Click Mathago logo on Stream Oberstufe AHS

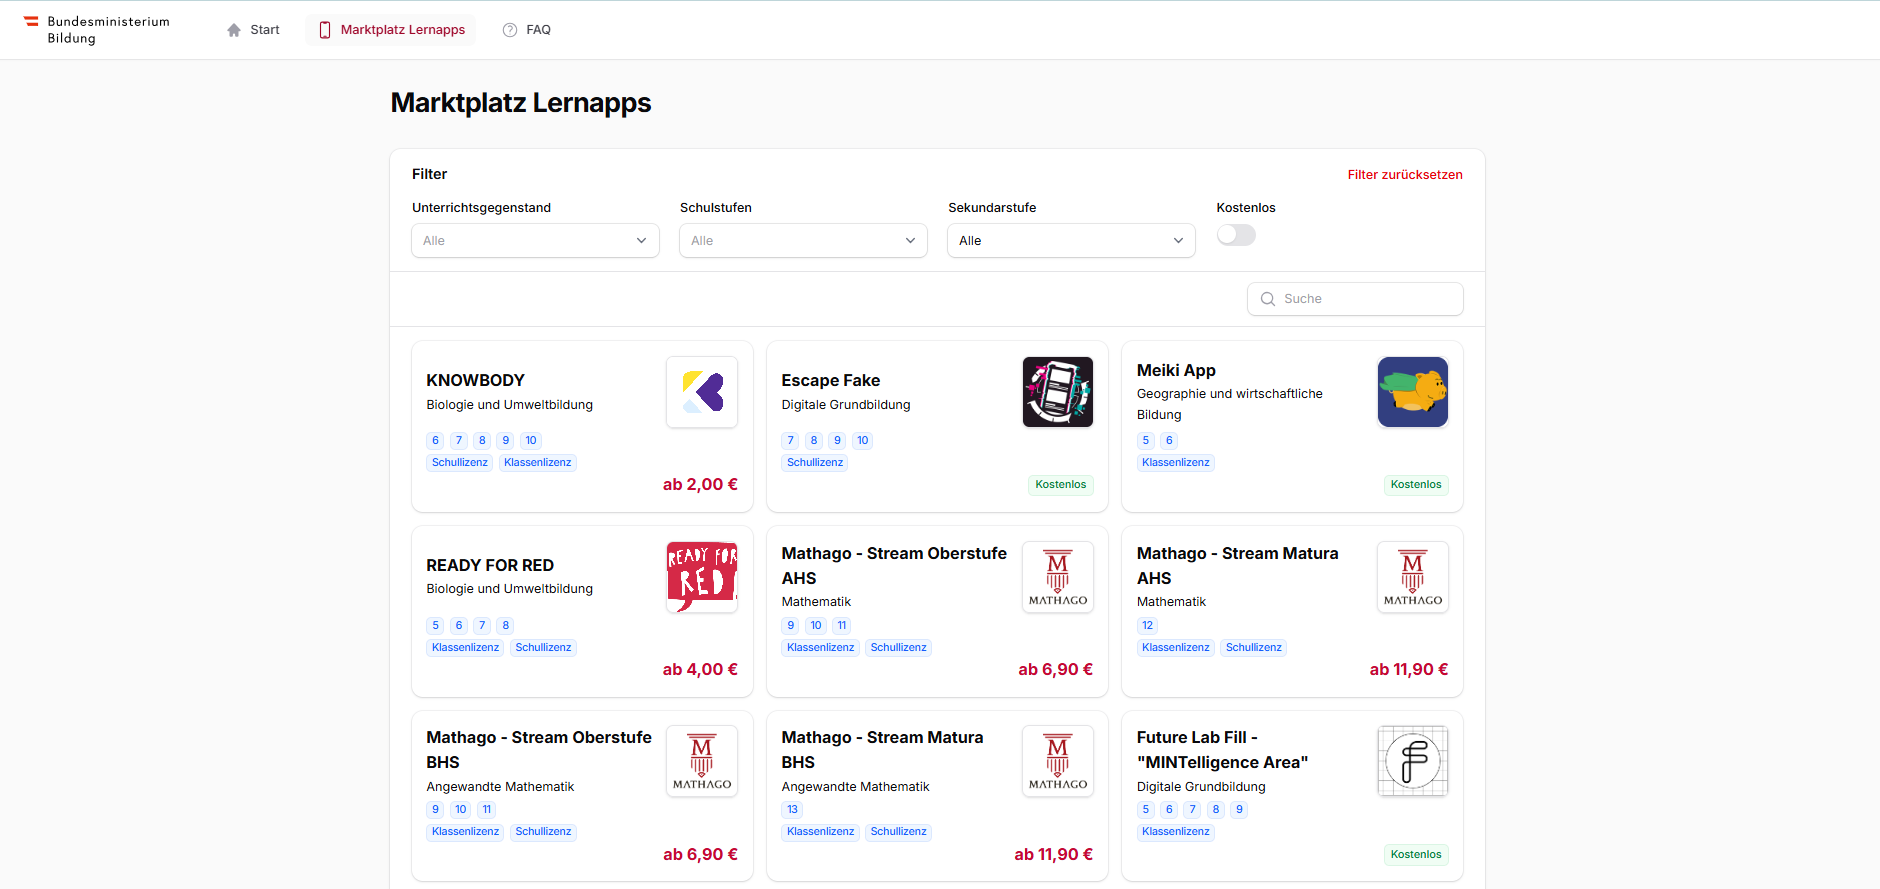pos(1058,577)
